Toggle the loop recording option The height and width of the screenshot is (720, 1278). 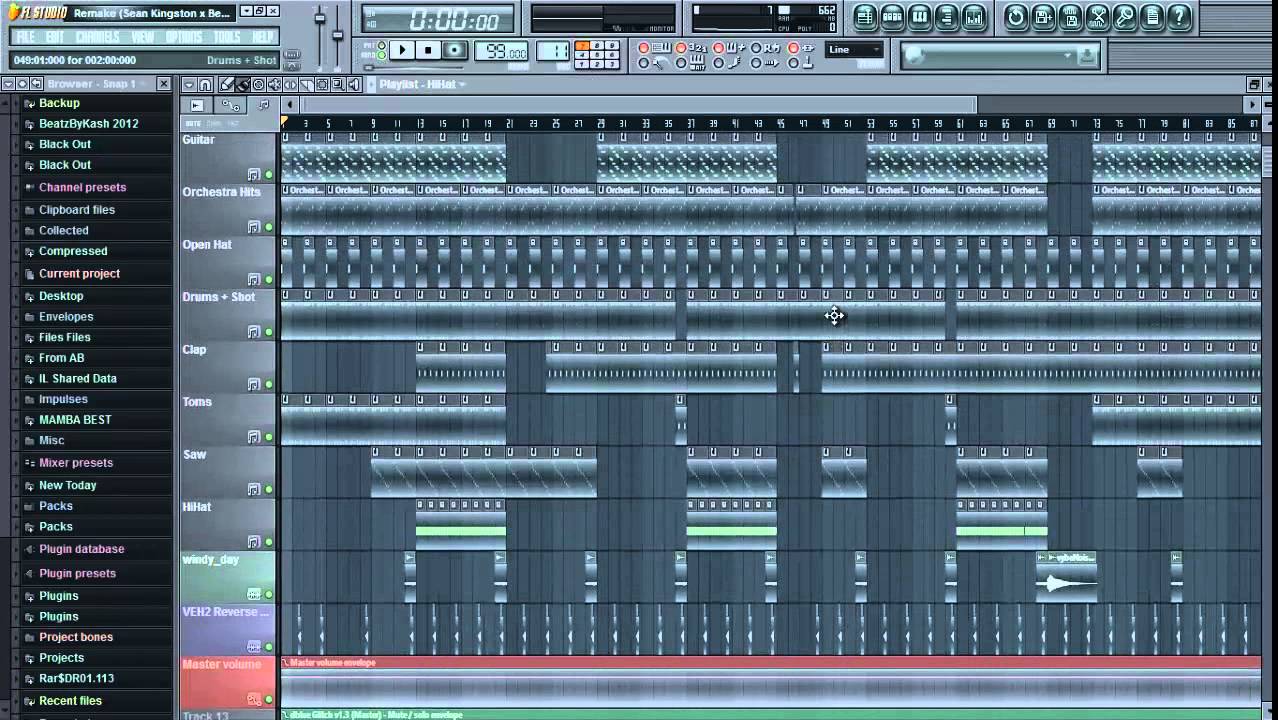pyautogui.click(x=764, y=48)
